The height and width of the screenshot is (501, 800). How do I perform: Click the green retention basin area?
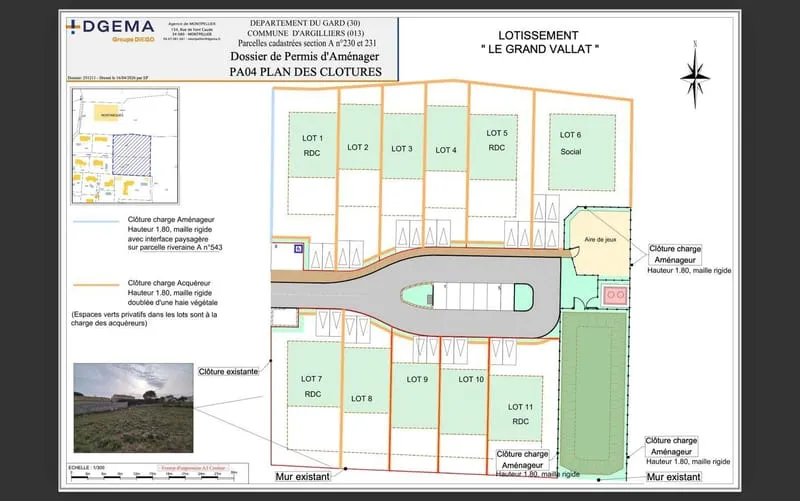tap(594, 394)
